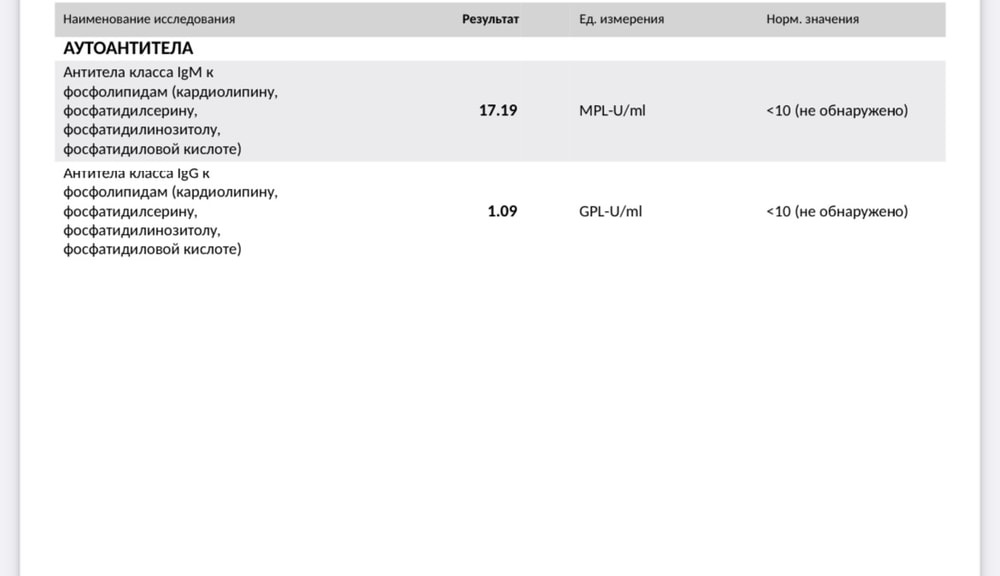Image resolution: width=1000 pixels, height=576 pixels.
Task: Click the IgM row norm value '<10 (не обнаружено)'
Action: coord(837,110)
